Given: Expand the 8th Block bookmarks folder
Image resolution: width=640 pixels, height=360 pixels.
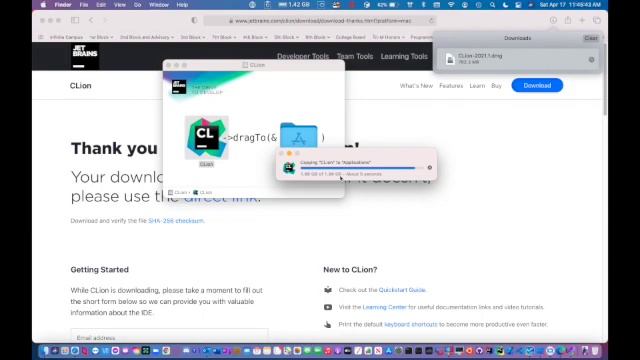Looking at the screenshot, I should point(318,37).
